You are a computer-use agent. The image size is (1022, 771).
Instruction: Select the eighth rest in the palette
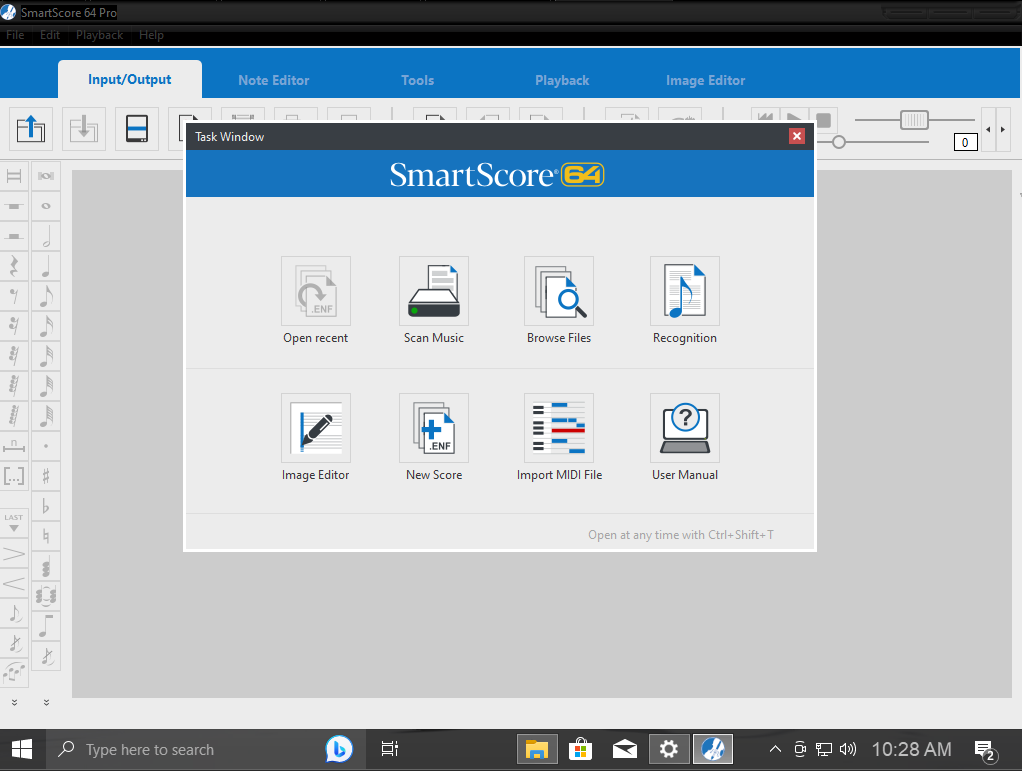click(14, 296)
